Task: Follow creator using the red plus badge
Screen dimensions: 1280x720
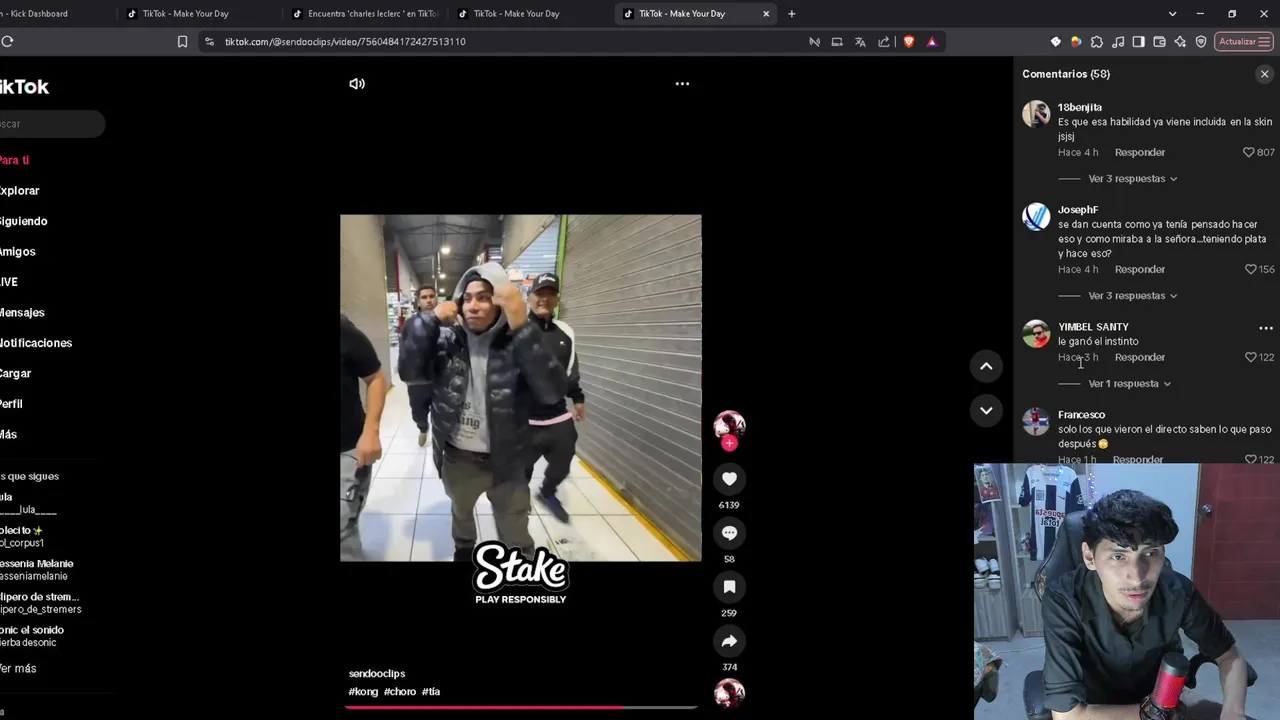Action: (x=729, y=443)
